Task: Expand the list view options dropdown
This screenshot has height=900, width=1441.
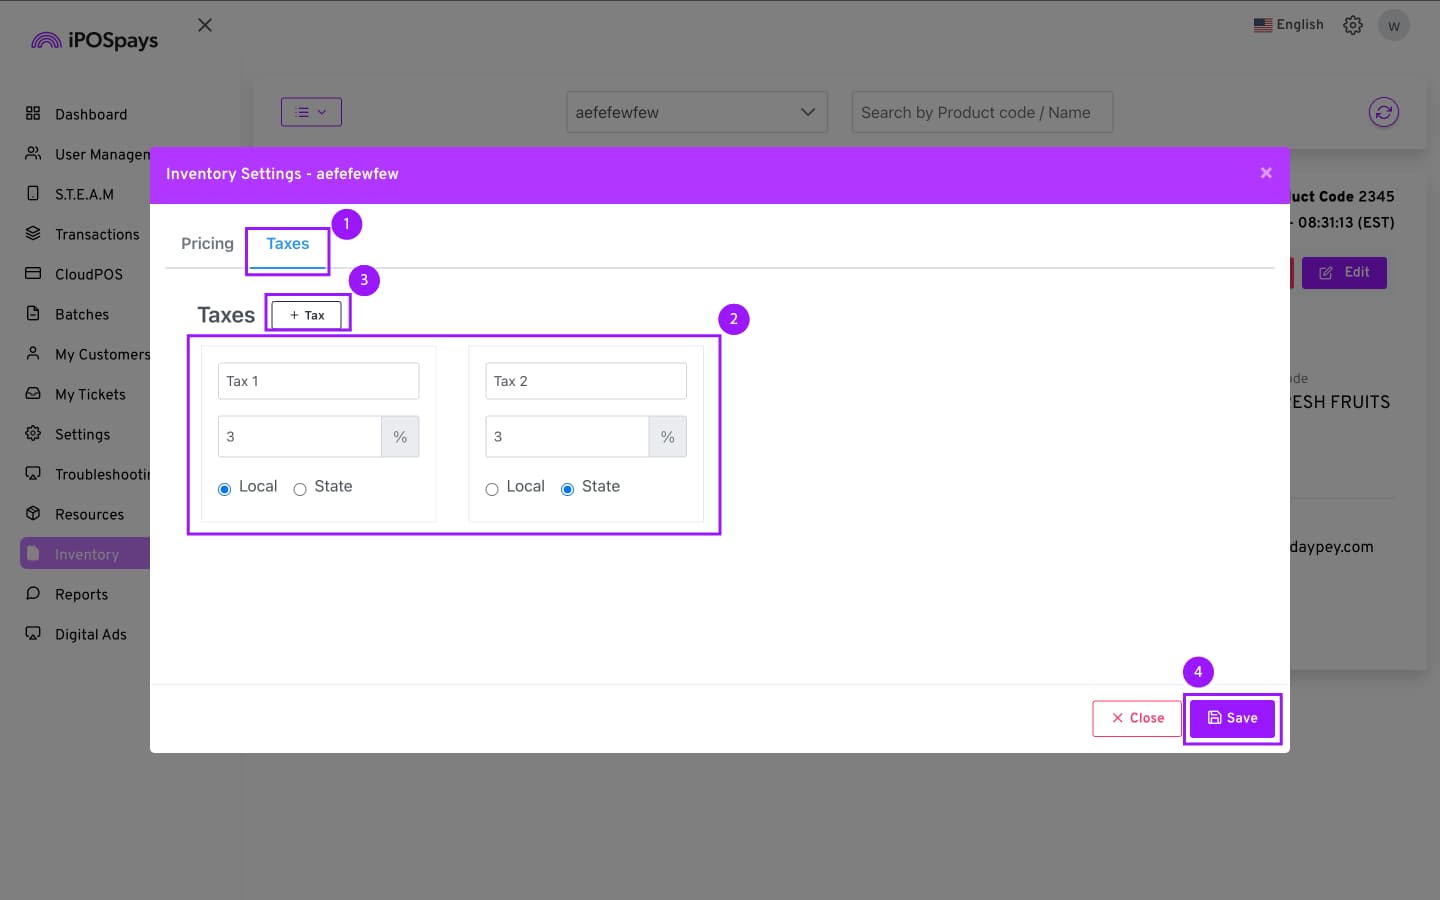Action: [311, 112]
